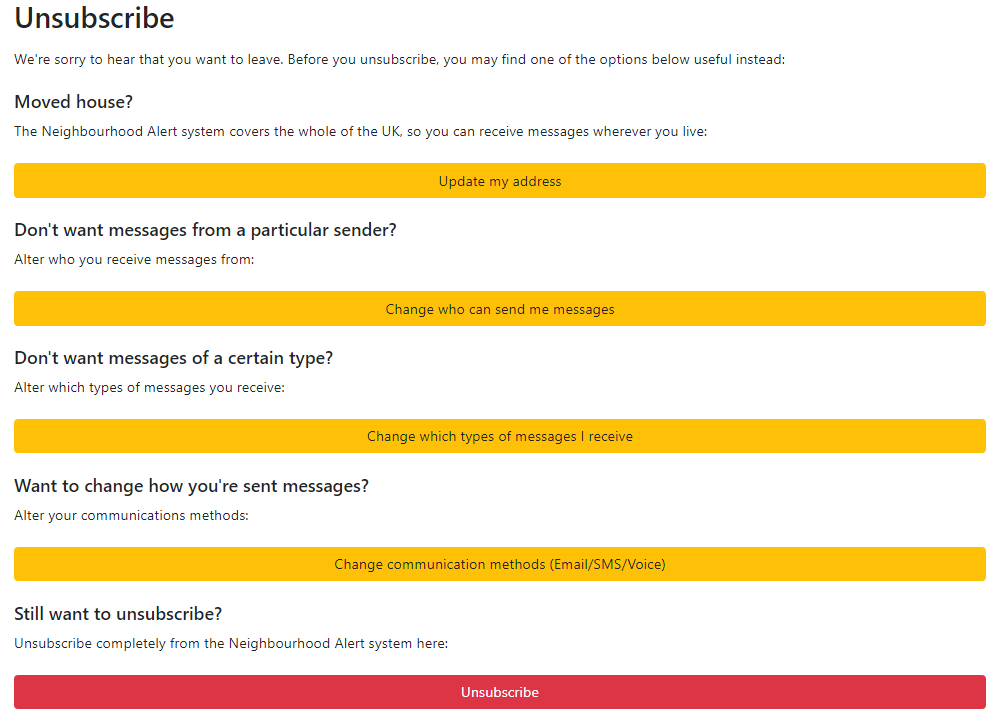The width and height of the screenshot is (1004, 728).
Task: Click the Alter which types of messages text
Action: pos(149,387)
